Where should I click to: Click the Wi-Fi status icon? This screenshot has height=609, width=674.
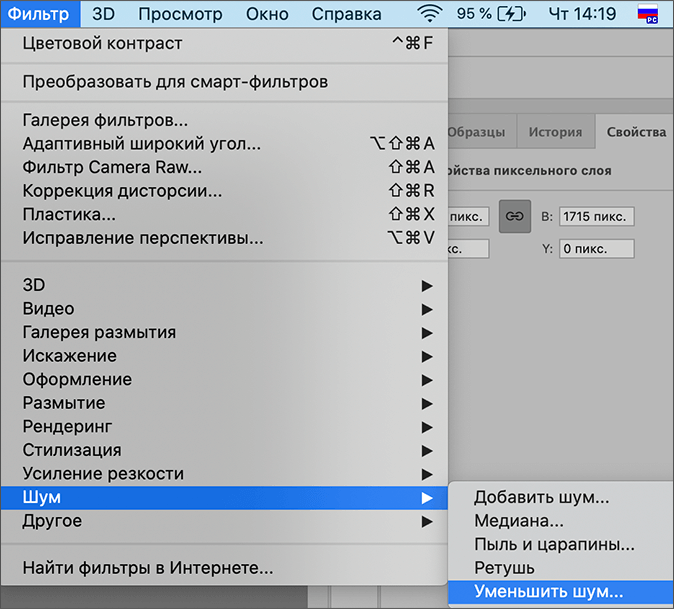point(429,14)
